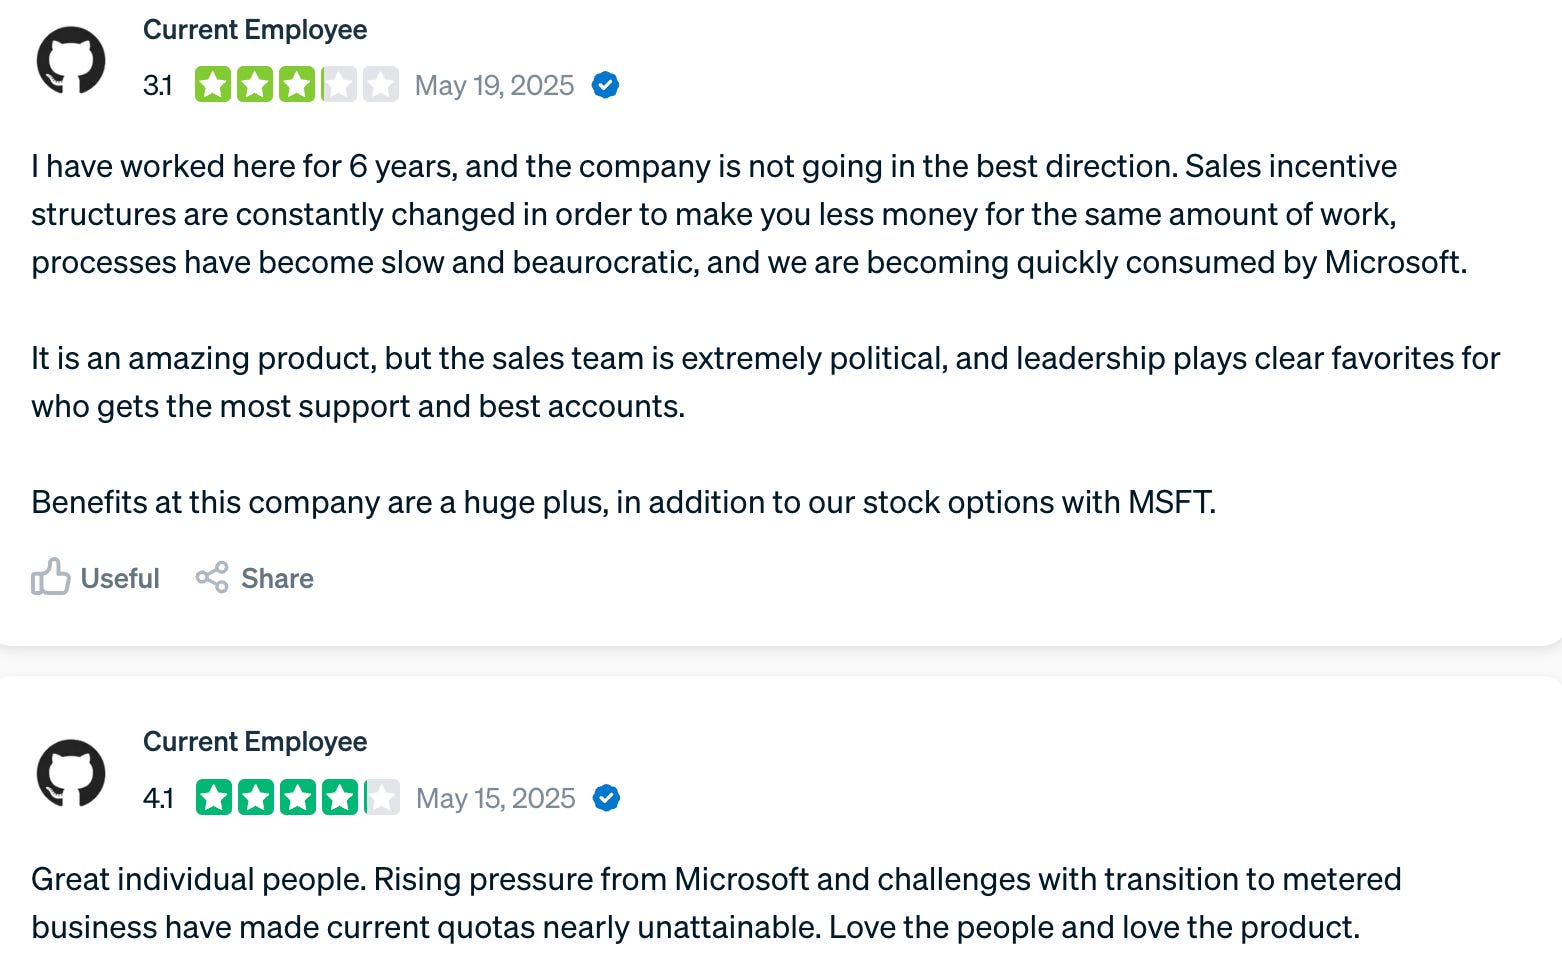Select the Current Employee heading of the second review
Viewport: 1562px width, 962px height.
pyautogui.click(x=255, y=742)
